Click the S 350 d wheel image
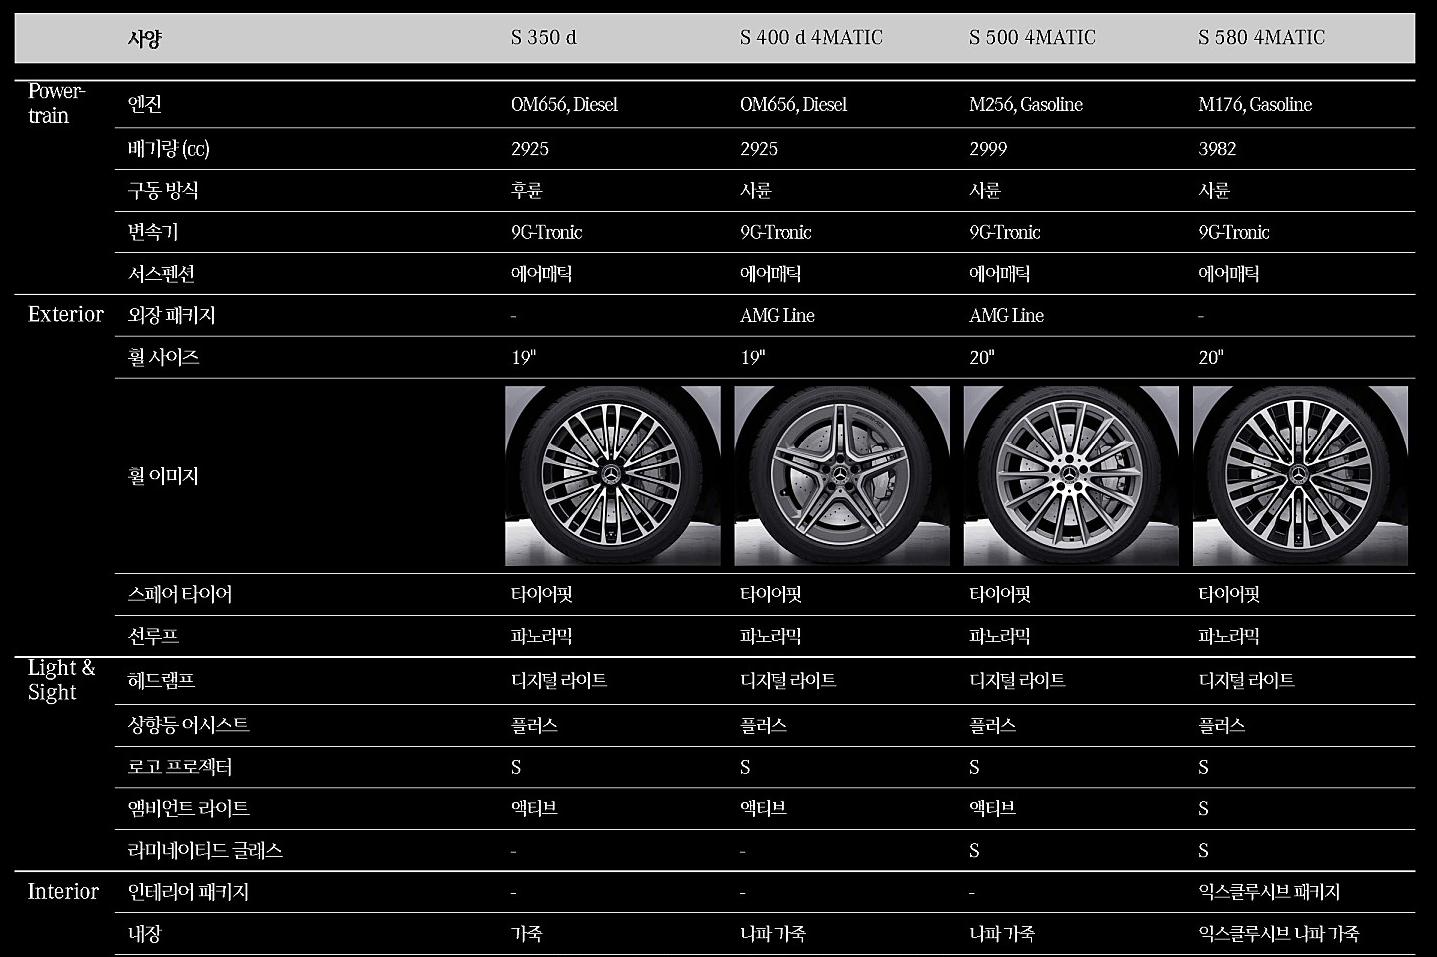This screenshot has width=1437, height=957. 613,476
